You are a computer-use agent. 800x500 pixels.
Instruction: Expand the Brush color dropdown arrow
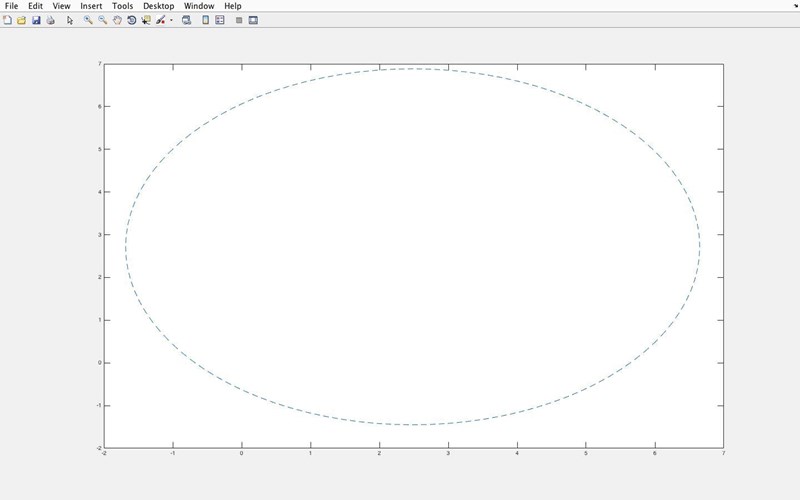[171, 20]
